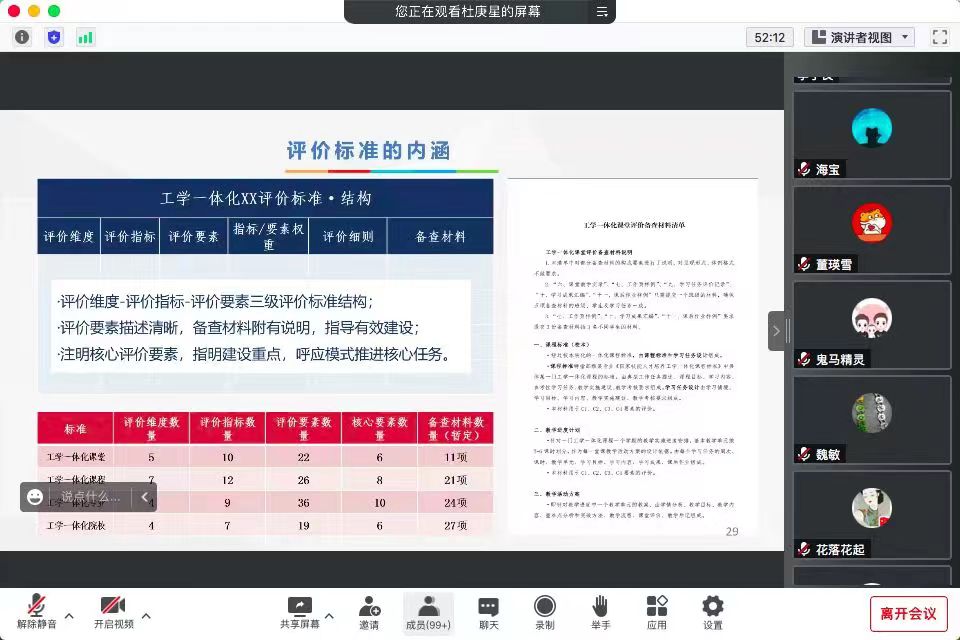
Task: Turn on camera with 开启视频
Action: [113, 613]
